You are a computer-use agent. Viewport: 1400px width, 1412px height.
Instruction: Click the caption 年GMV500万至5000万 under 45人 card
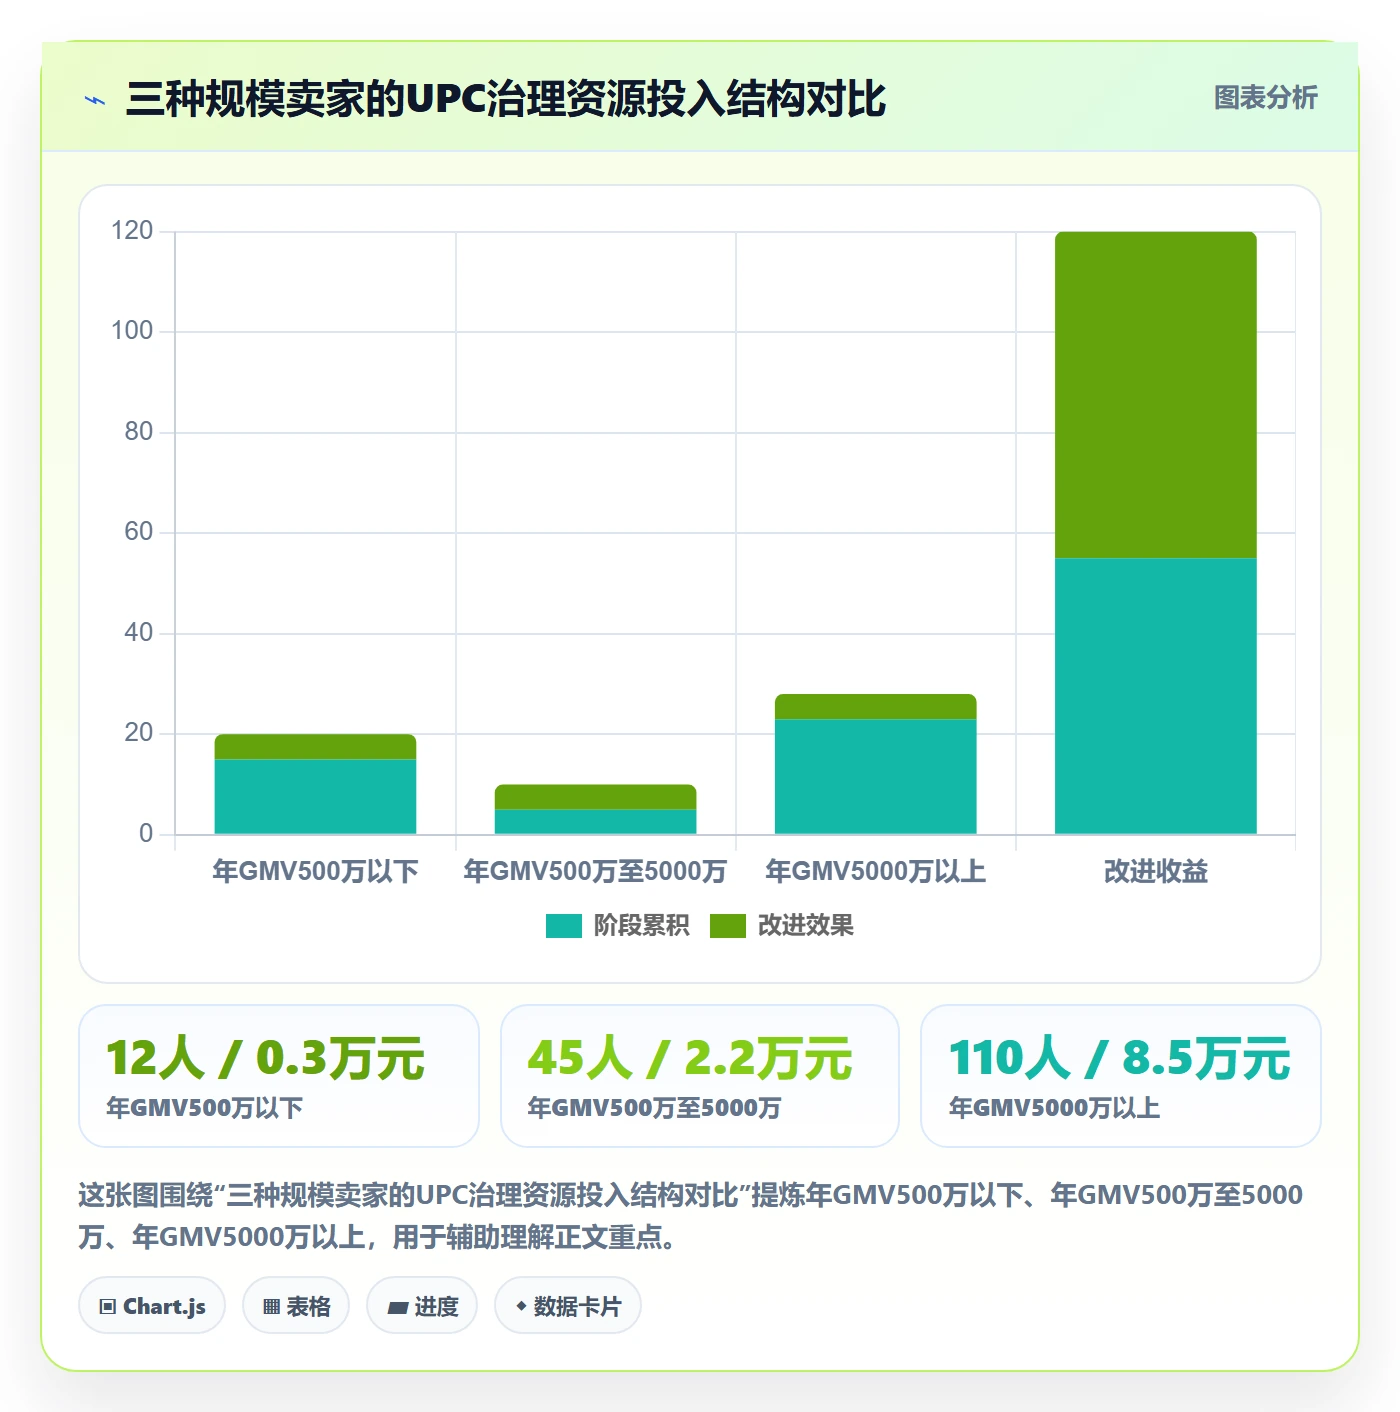click(654, 1108)
